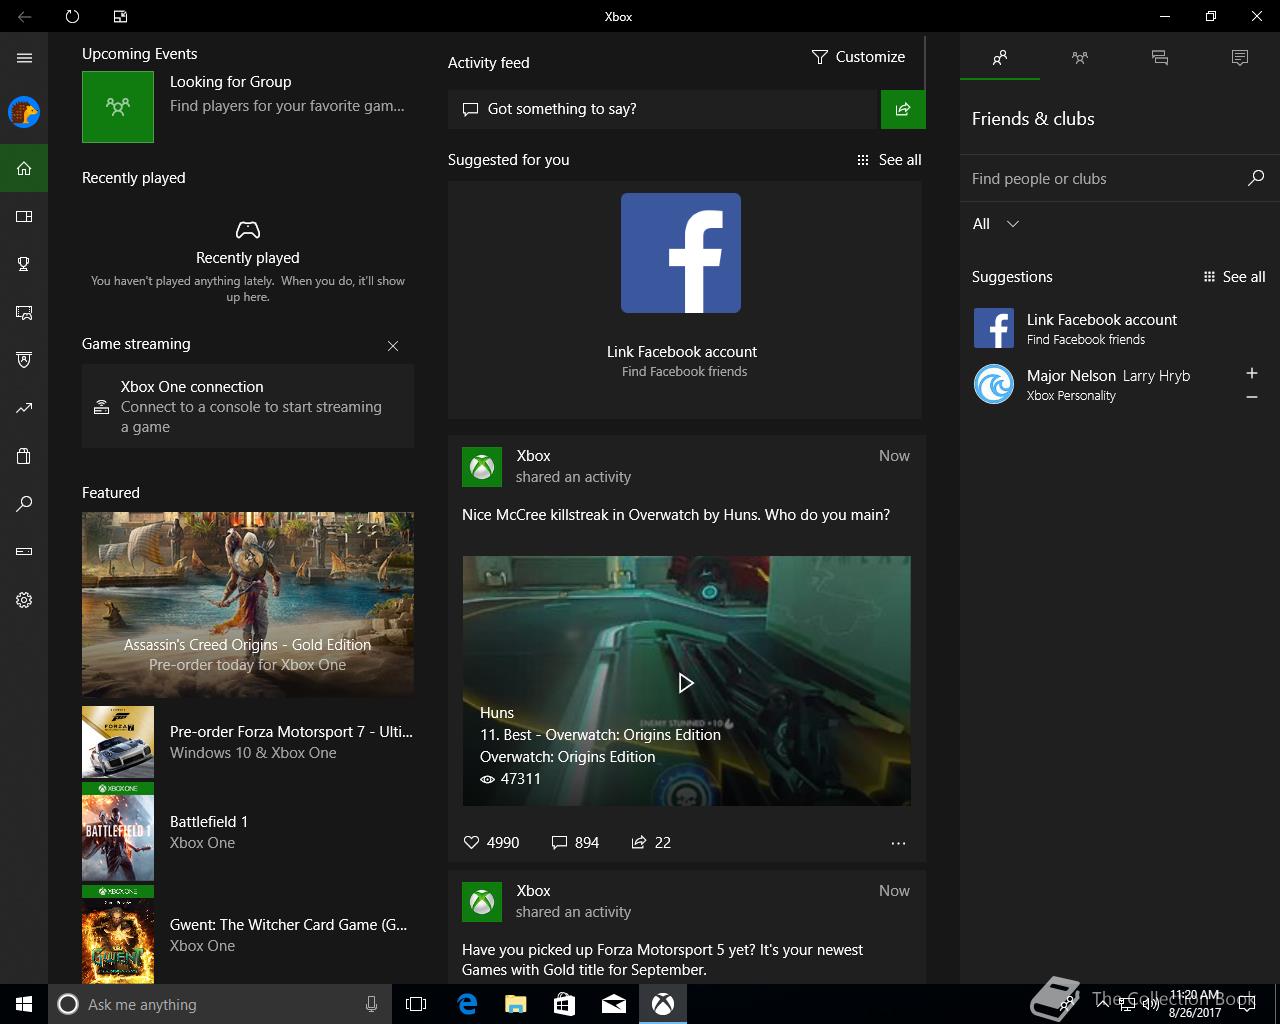This screenshot has height=1024, width=1280.
Task: Switch to Friends tab
Action: tap(1000, 58)
